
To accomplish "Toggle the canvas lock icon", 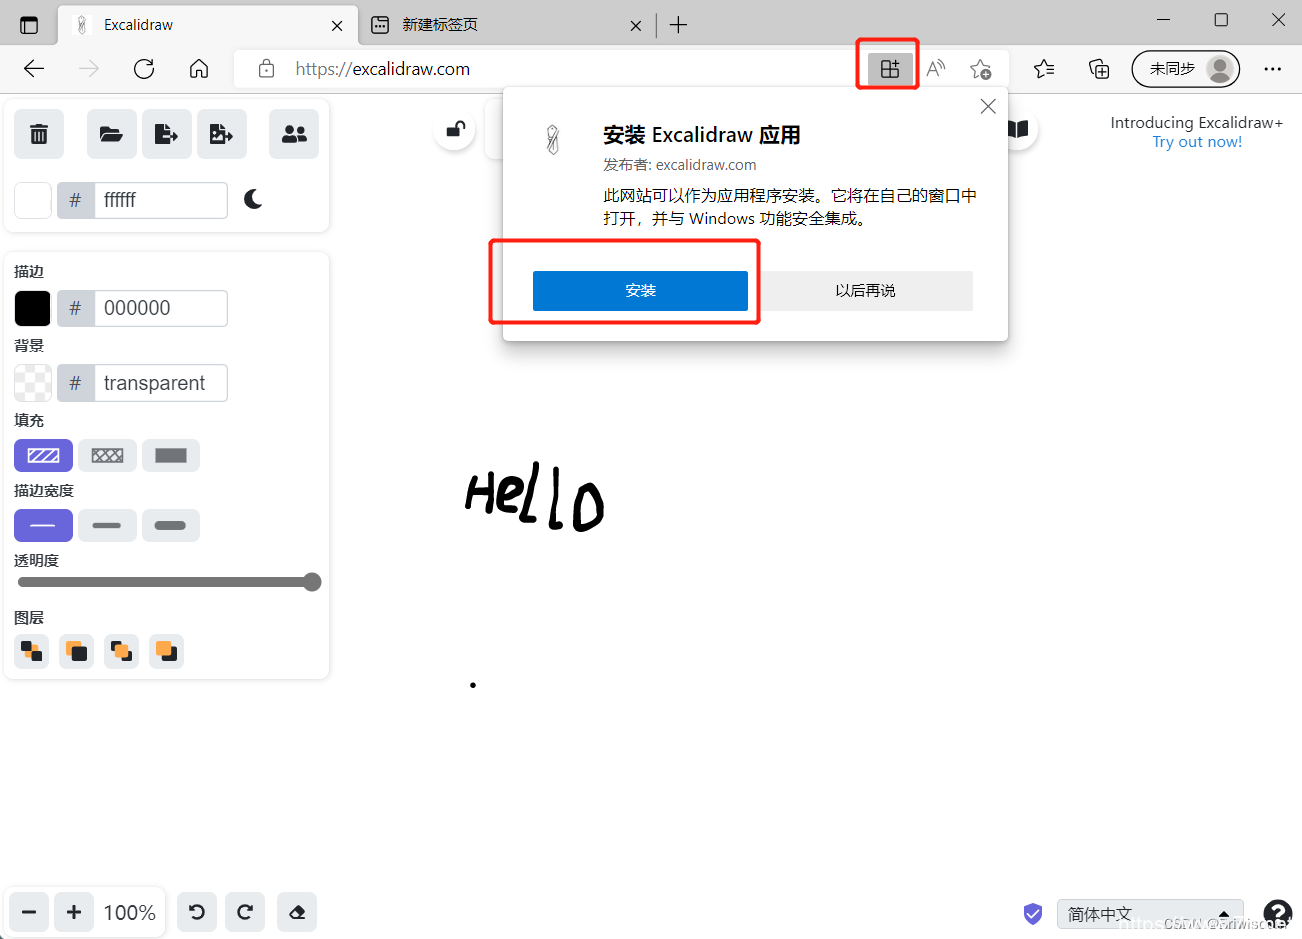I will pyautogui.click(x=455, y=129).
